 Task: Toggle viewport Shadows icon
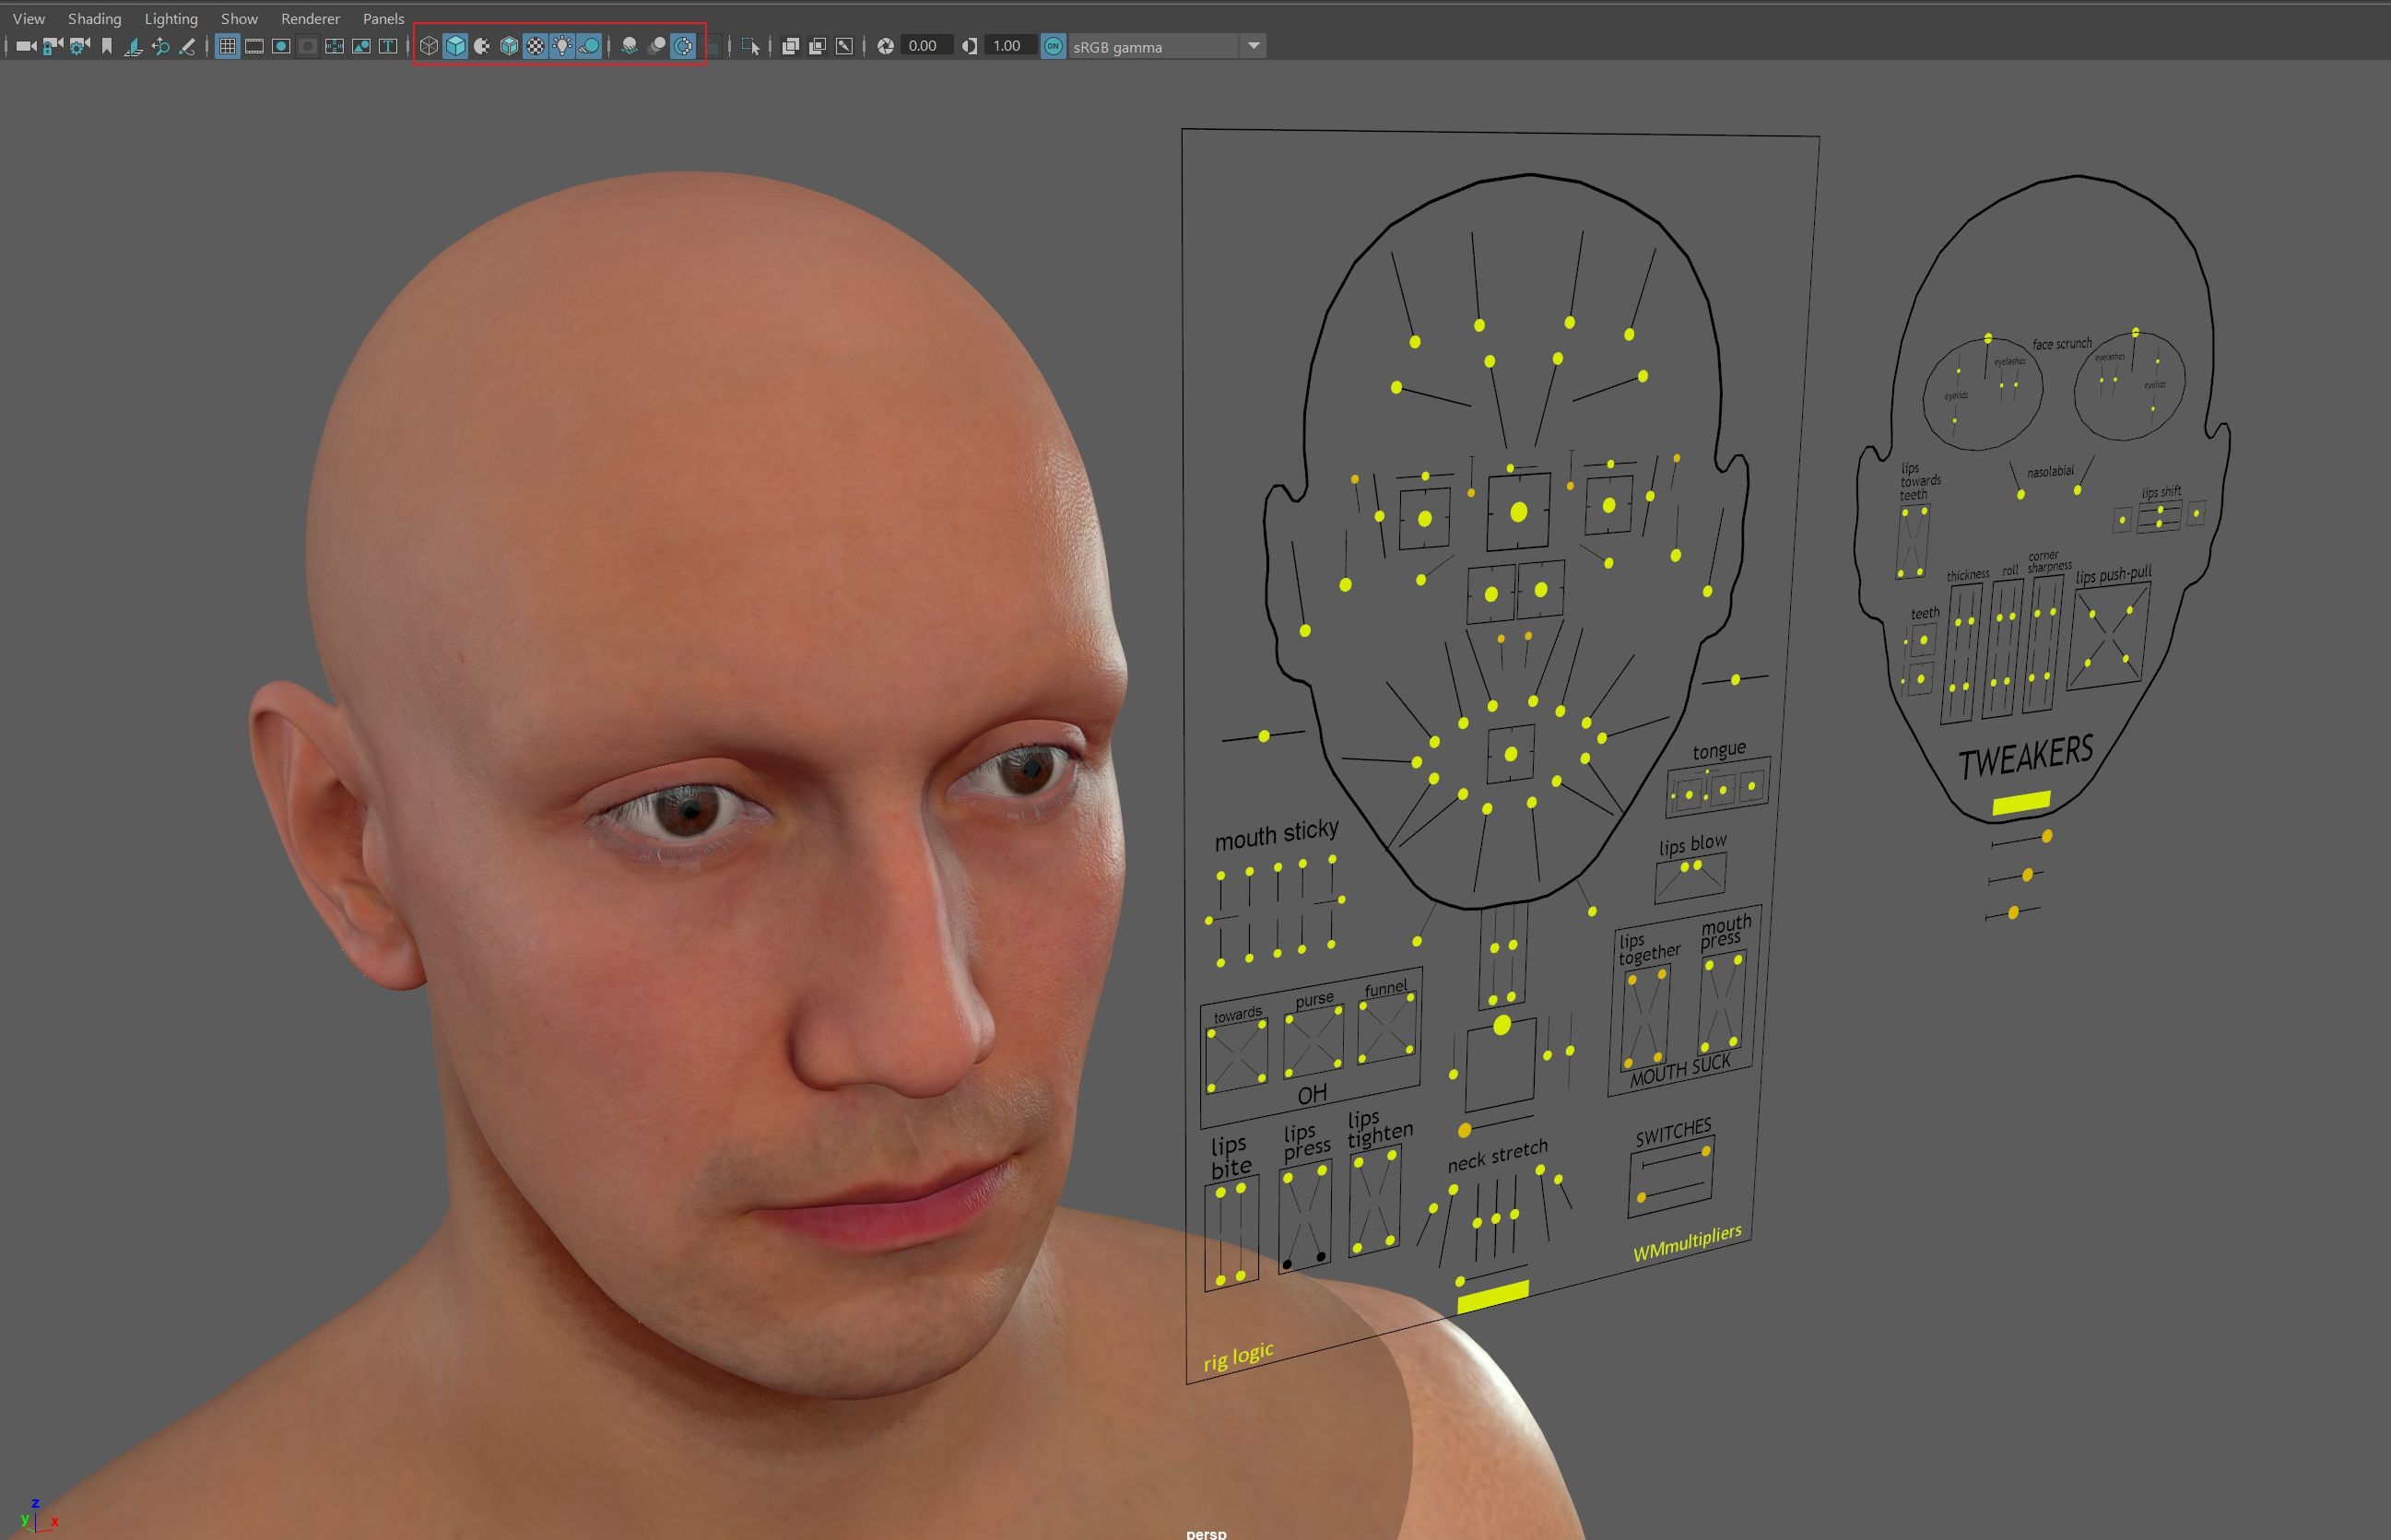[x=589, y=46]
